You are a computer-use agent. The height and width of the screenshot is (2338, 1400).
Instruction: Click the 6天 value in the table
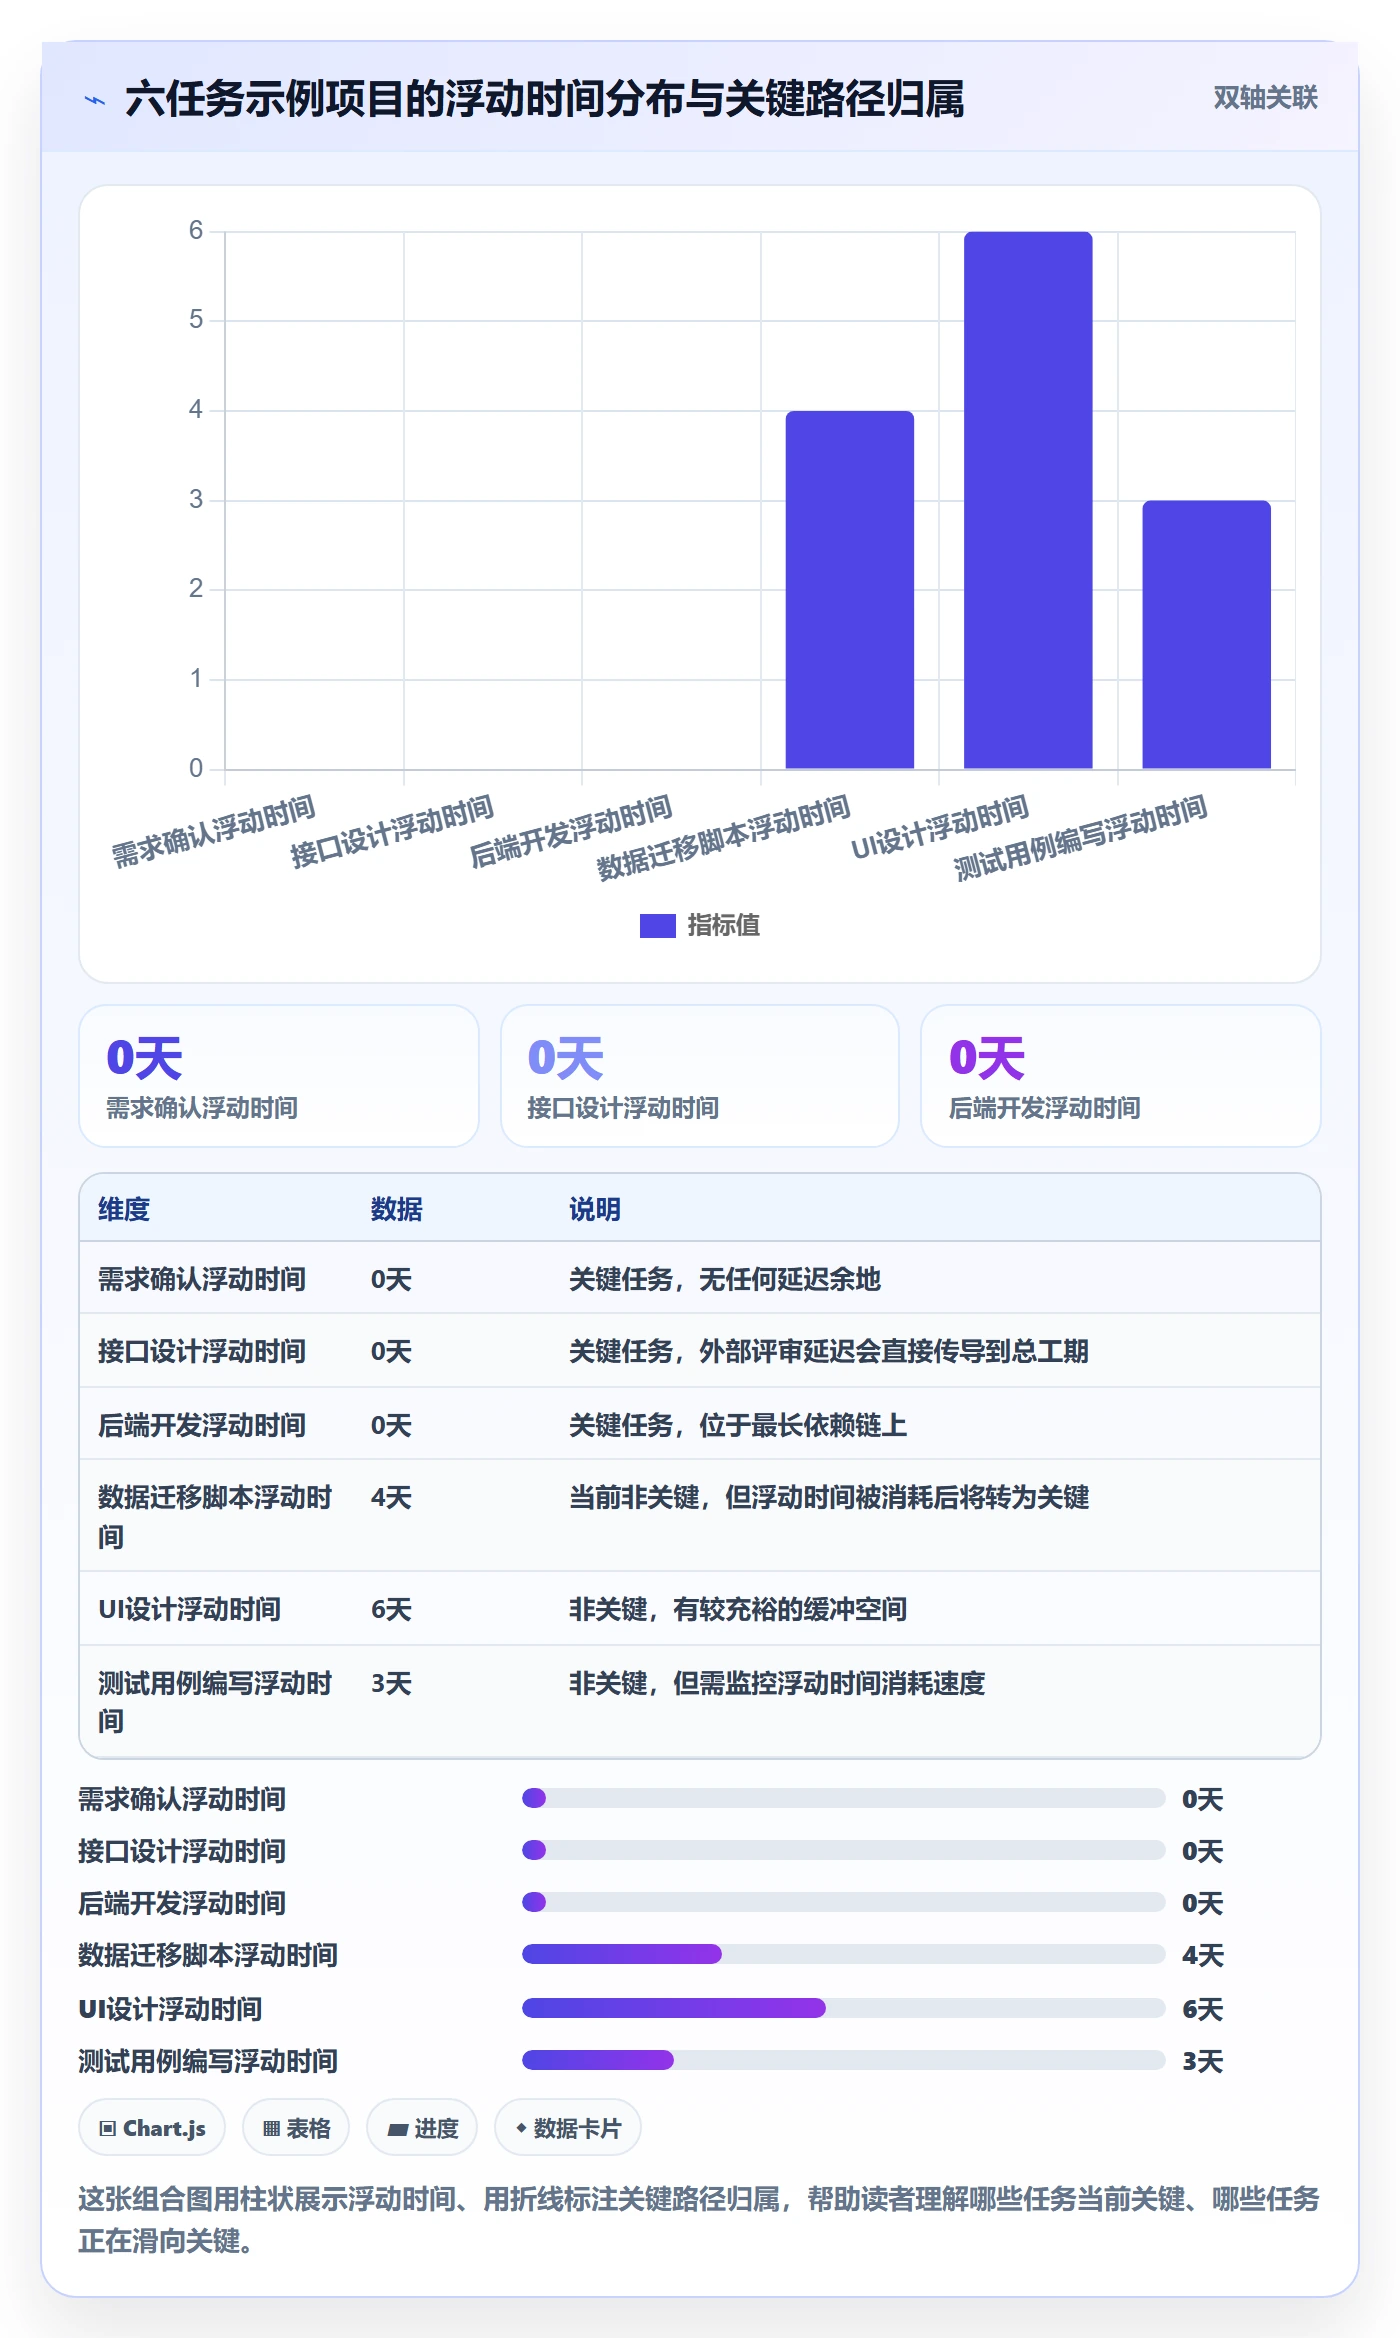coord(391,1609)
